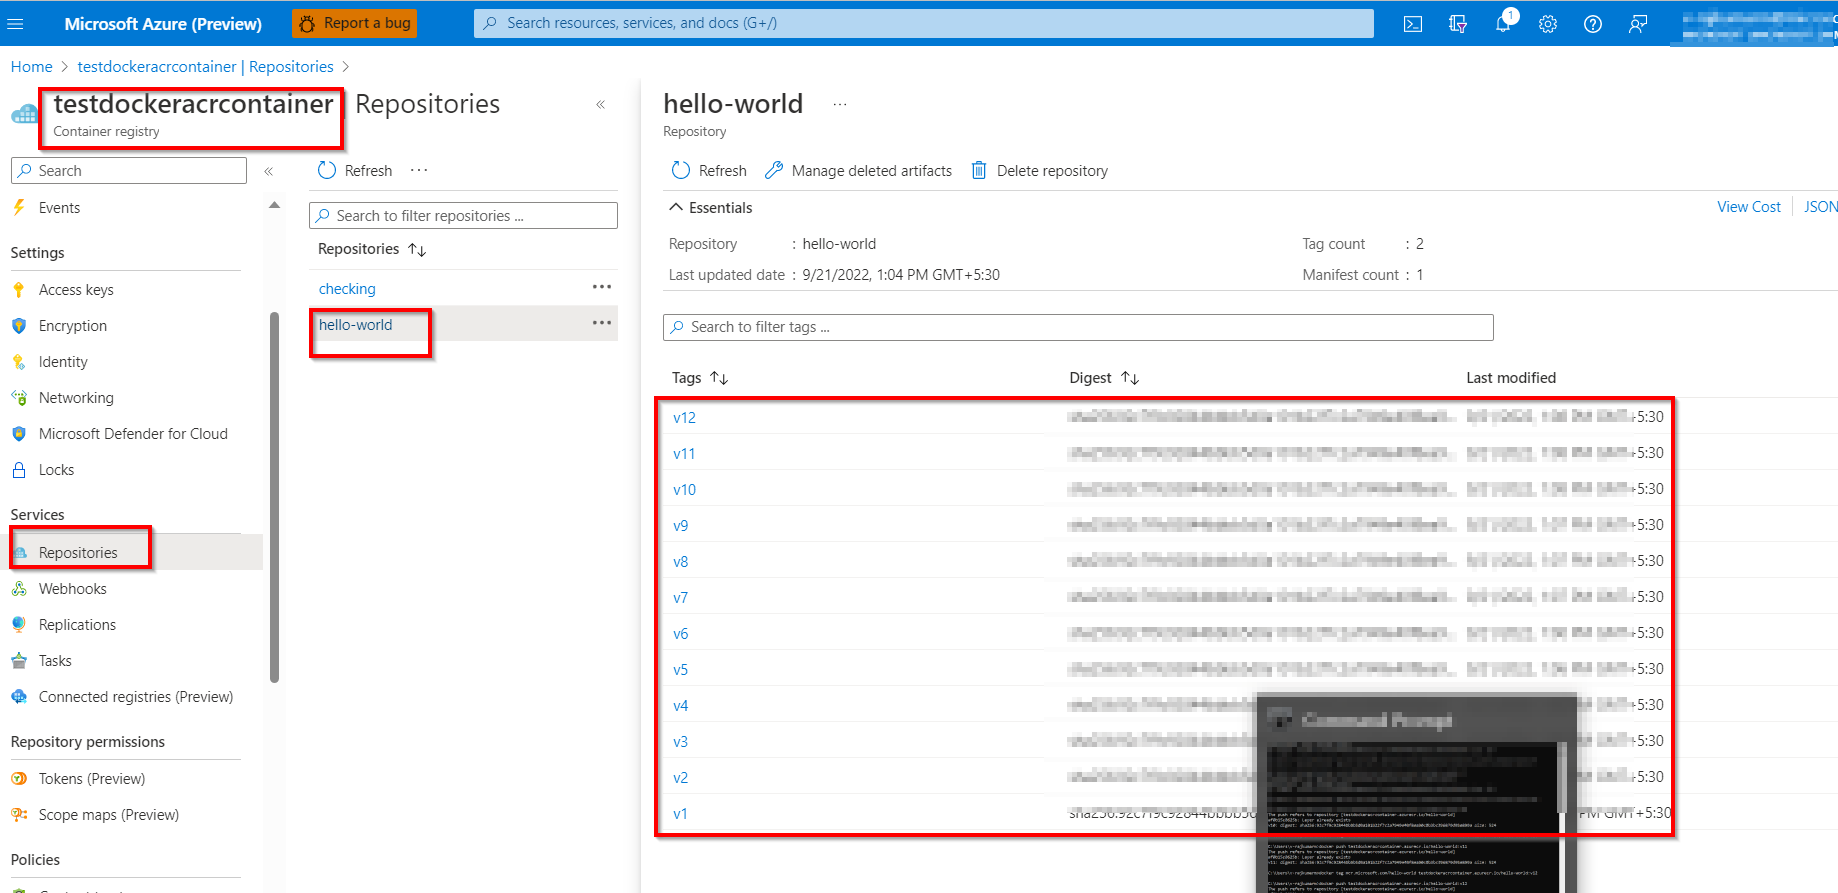Open the checking repository
Screen dimensions: 1838x893
[x=347, y=289]
